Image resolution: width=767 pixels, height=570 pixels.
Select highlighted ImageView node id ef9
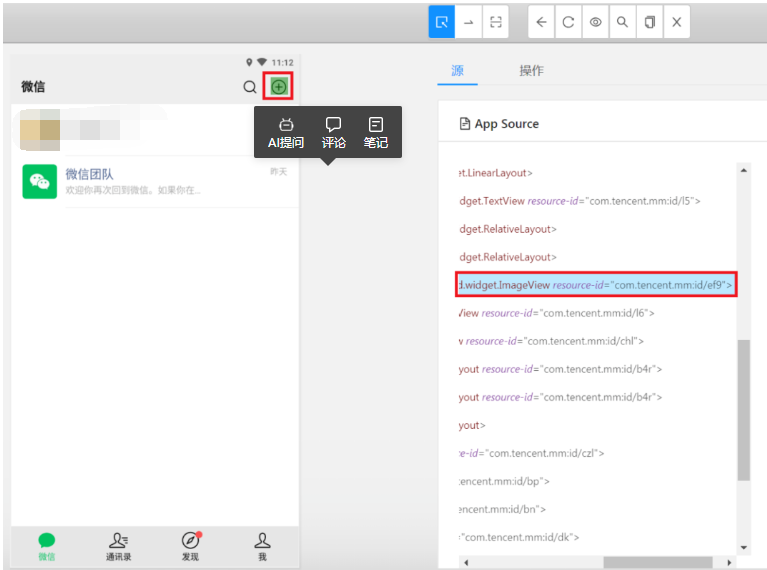(596, 285)
